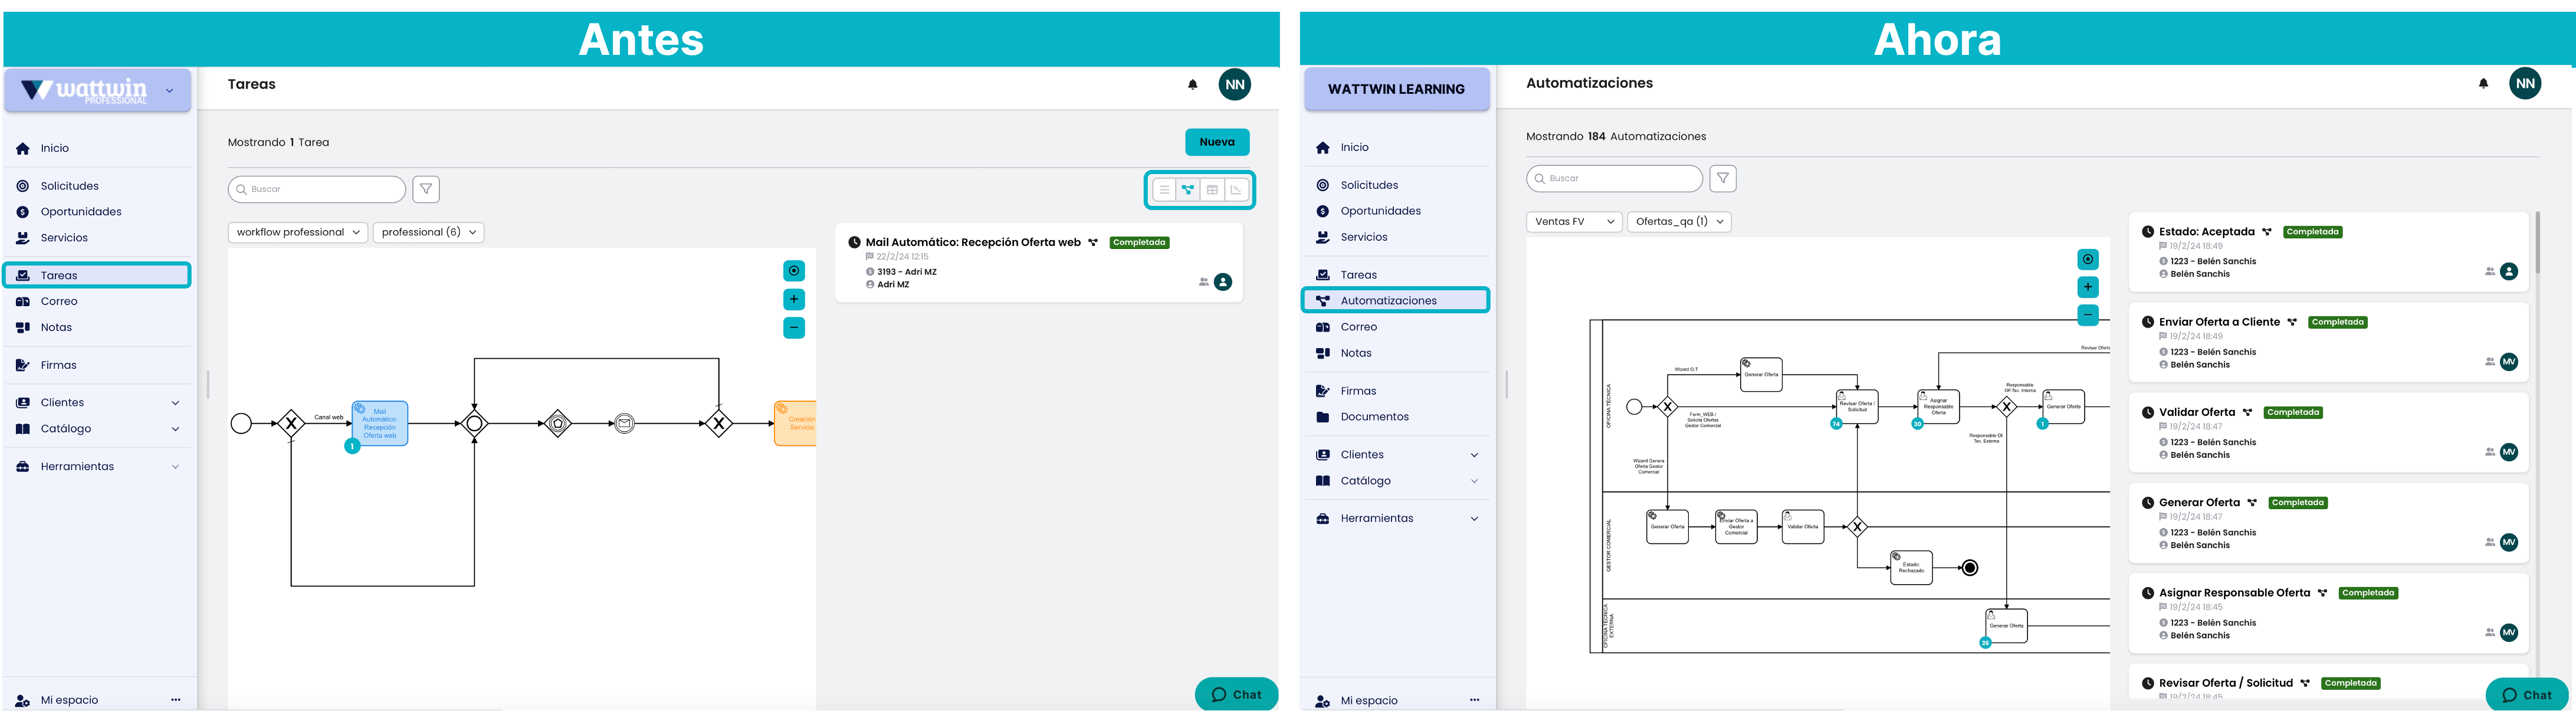Click the Mail Automático node in the diagram
This screenshot has width=2576, height=711.
[380, 423]
